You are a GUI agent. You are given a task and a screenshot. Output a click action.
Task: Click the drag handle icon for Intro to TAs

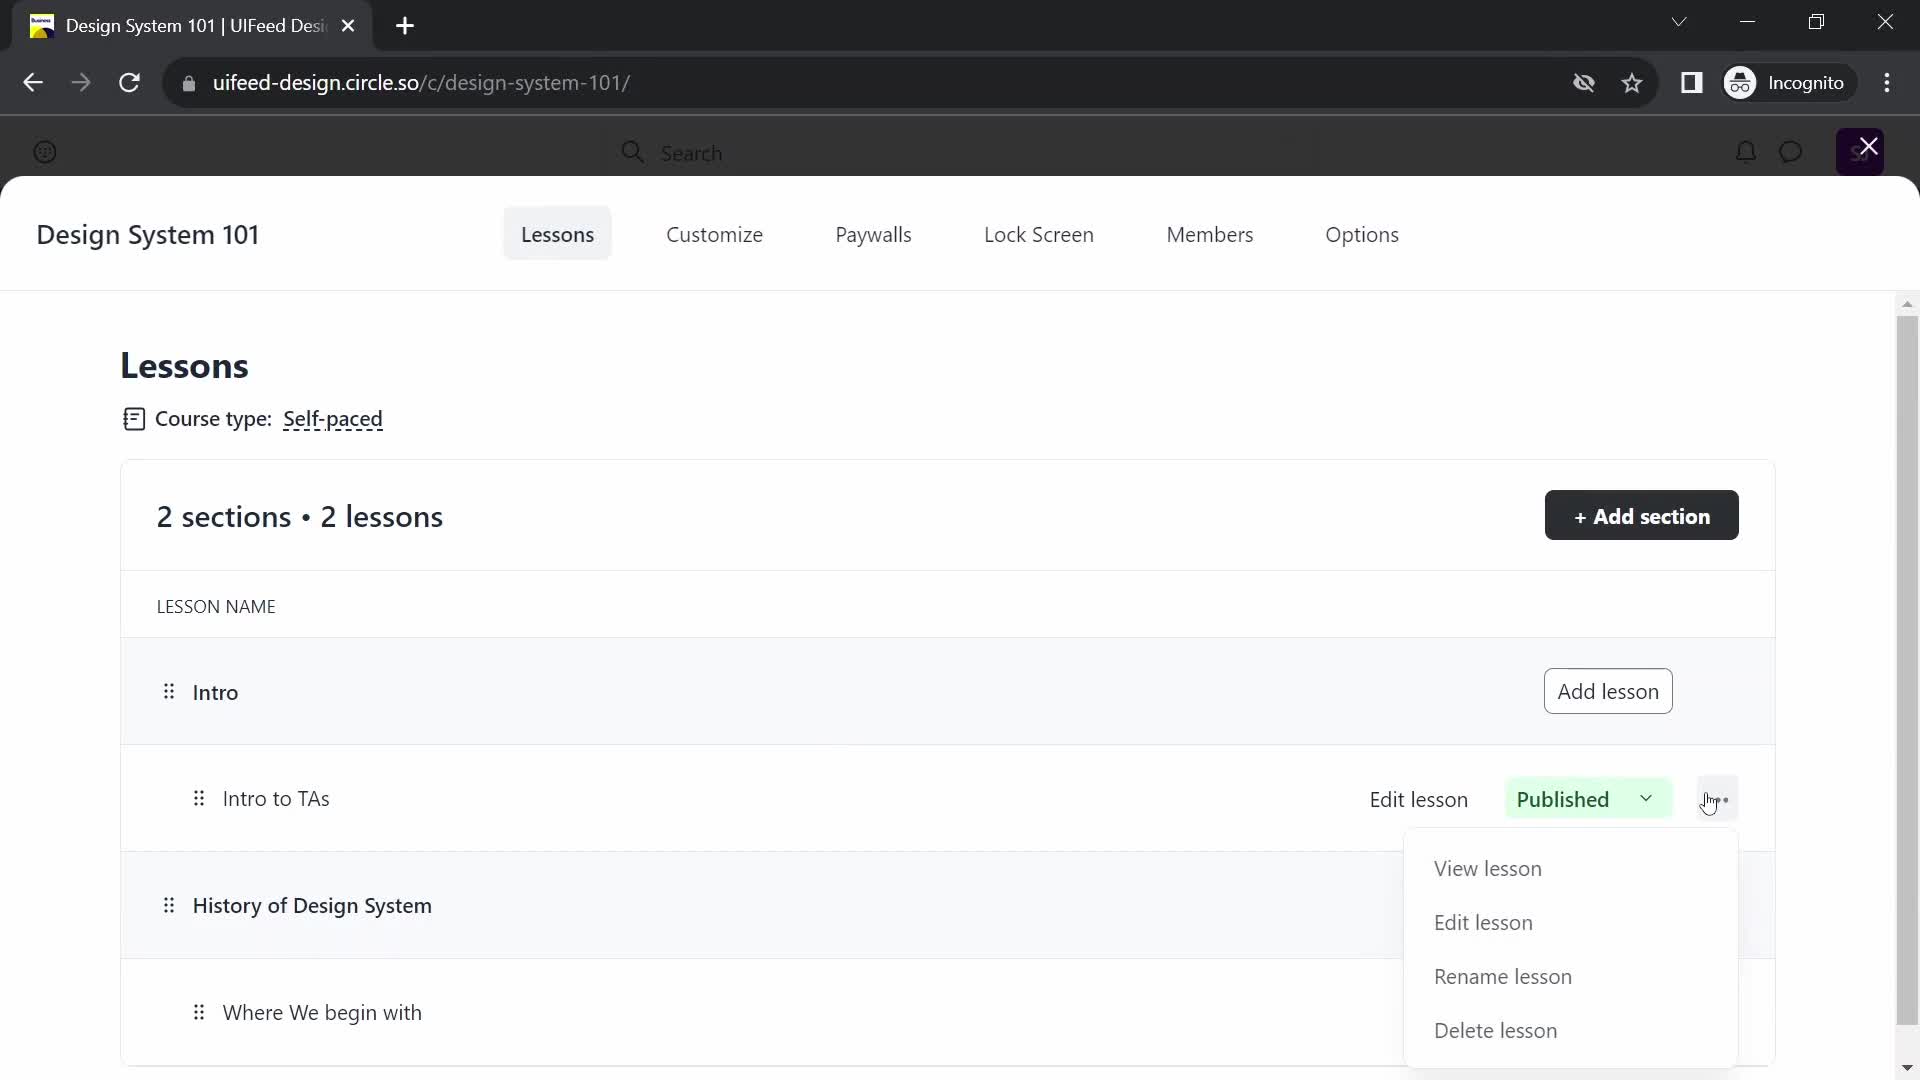tap(199, 798)
